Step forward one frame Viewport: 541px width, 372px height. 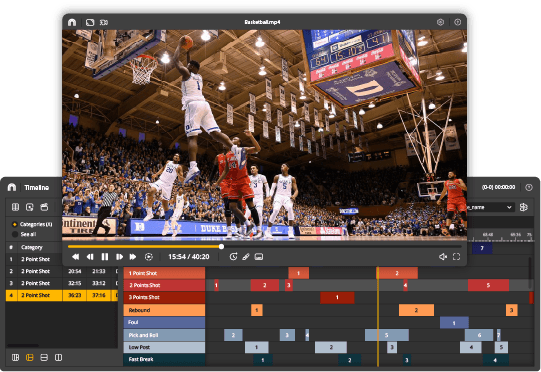(x=119, y=257)
